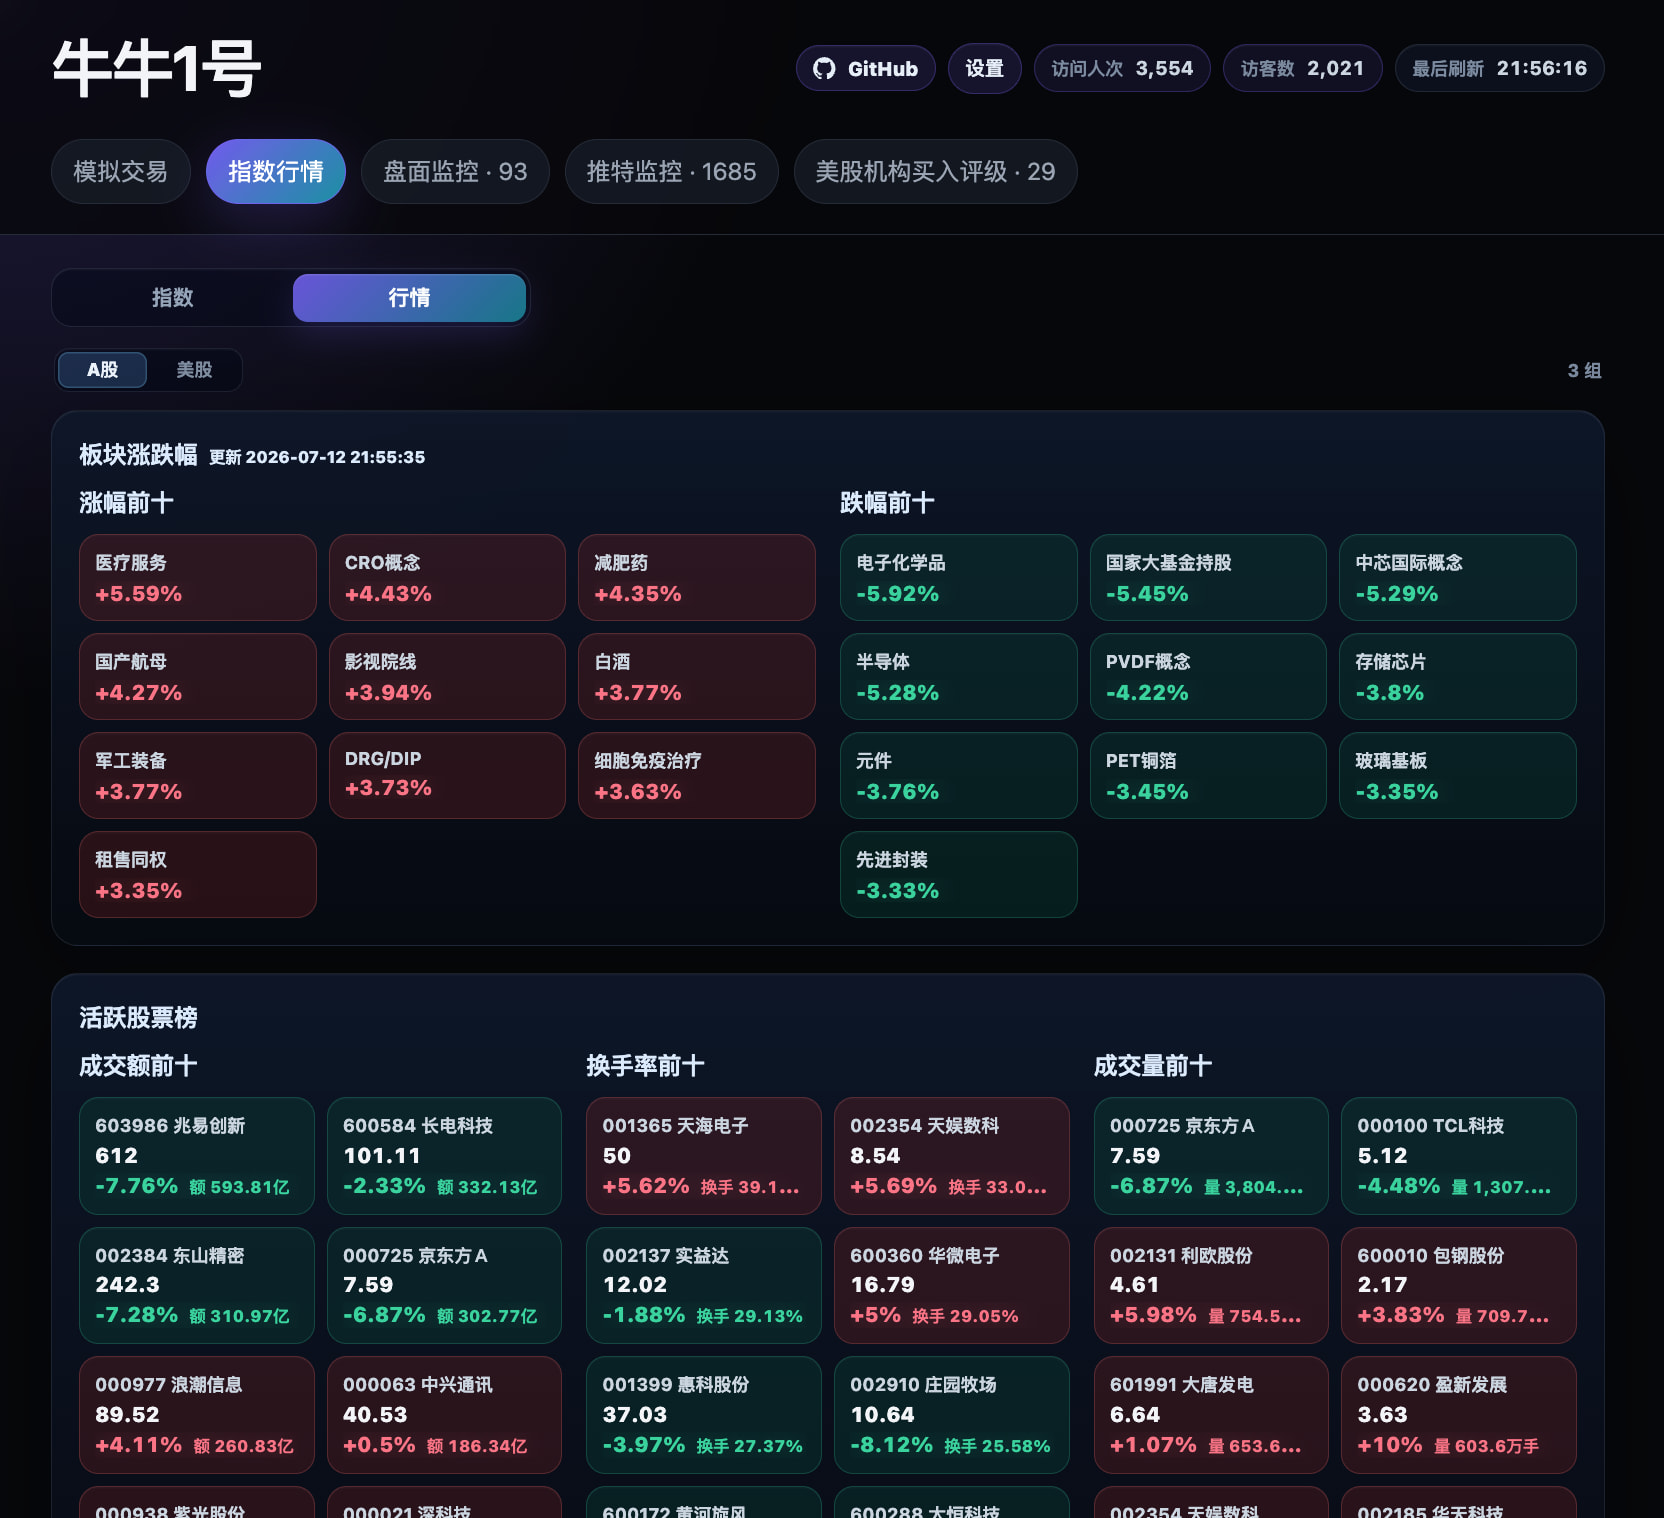This screenshot has width=1664, height=1518.
Task: Open the 000063 中兴通讯 stock card
Action: point(445,1415)
